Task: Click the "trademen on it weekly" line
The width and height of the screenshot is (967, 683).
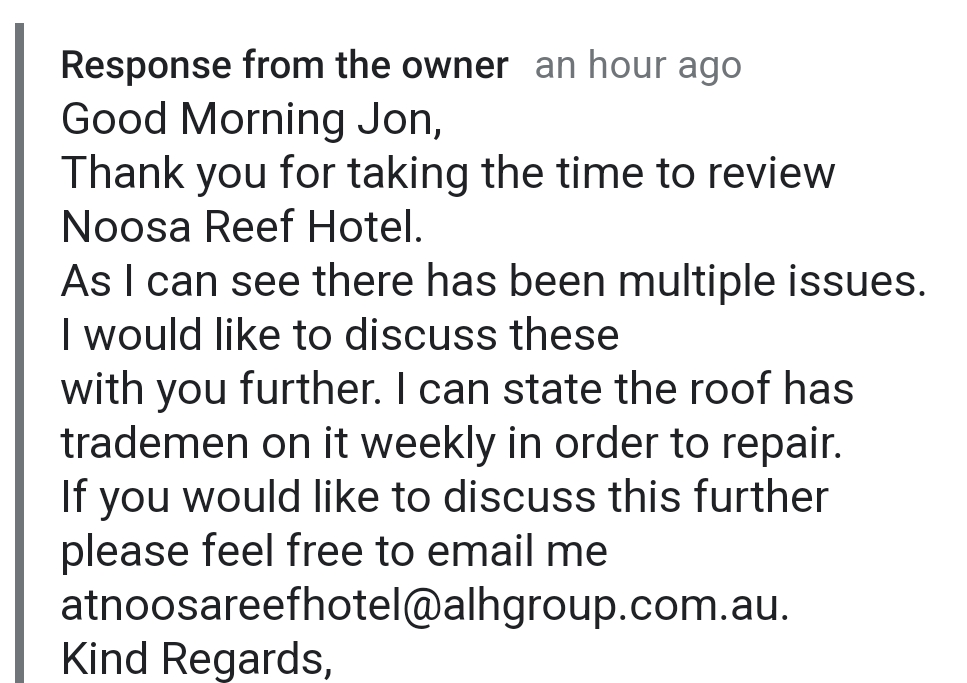Action: point(451,444)
